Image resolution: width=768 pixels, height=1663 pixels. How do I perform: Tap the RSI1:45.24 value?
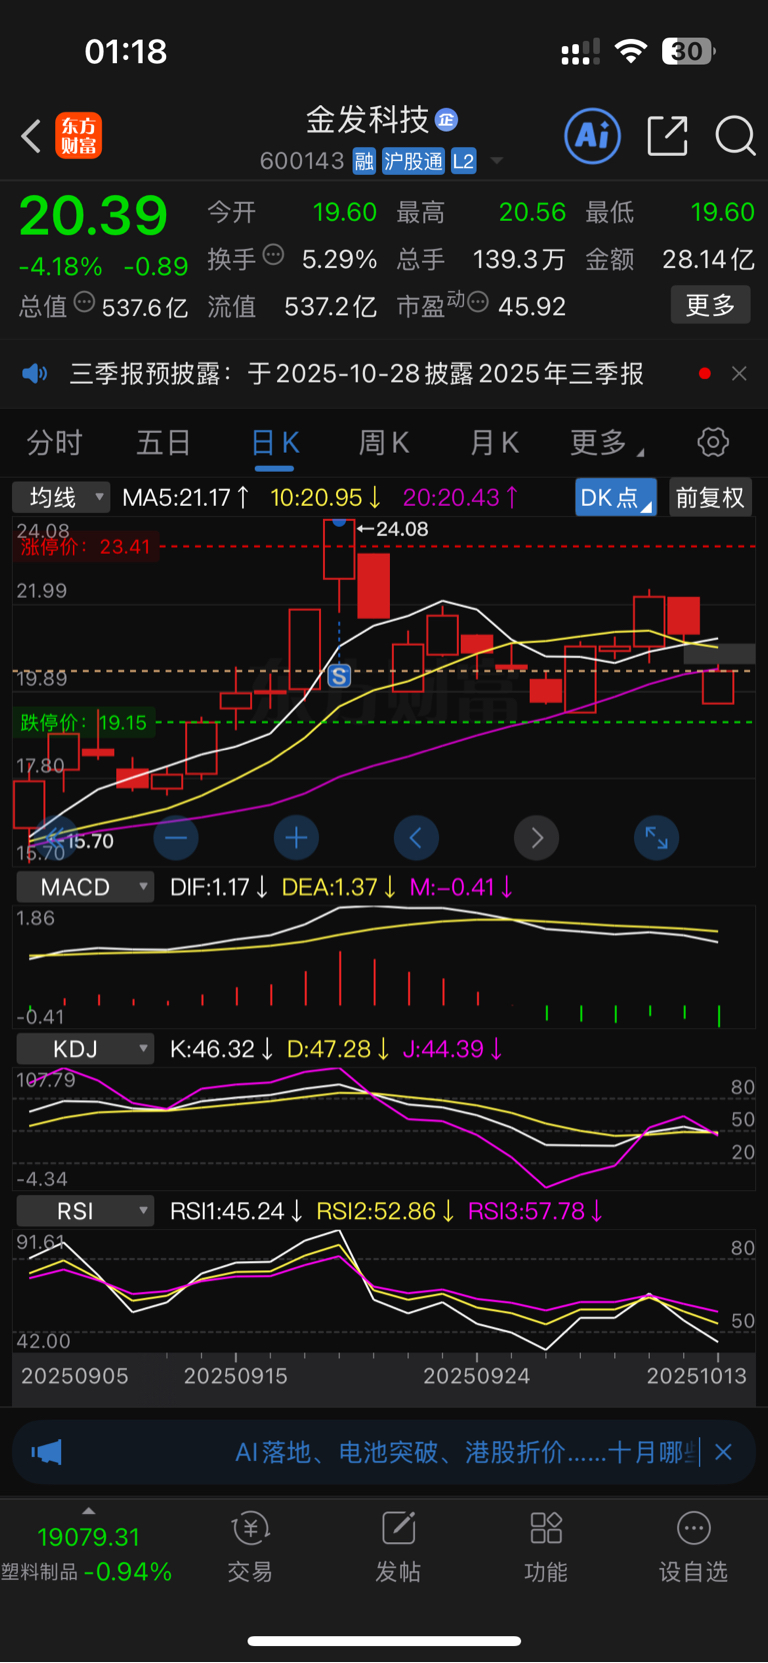pos(236,1211)
